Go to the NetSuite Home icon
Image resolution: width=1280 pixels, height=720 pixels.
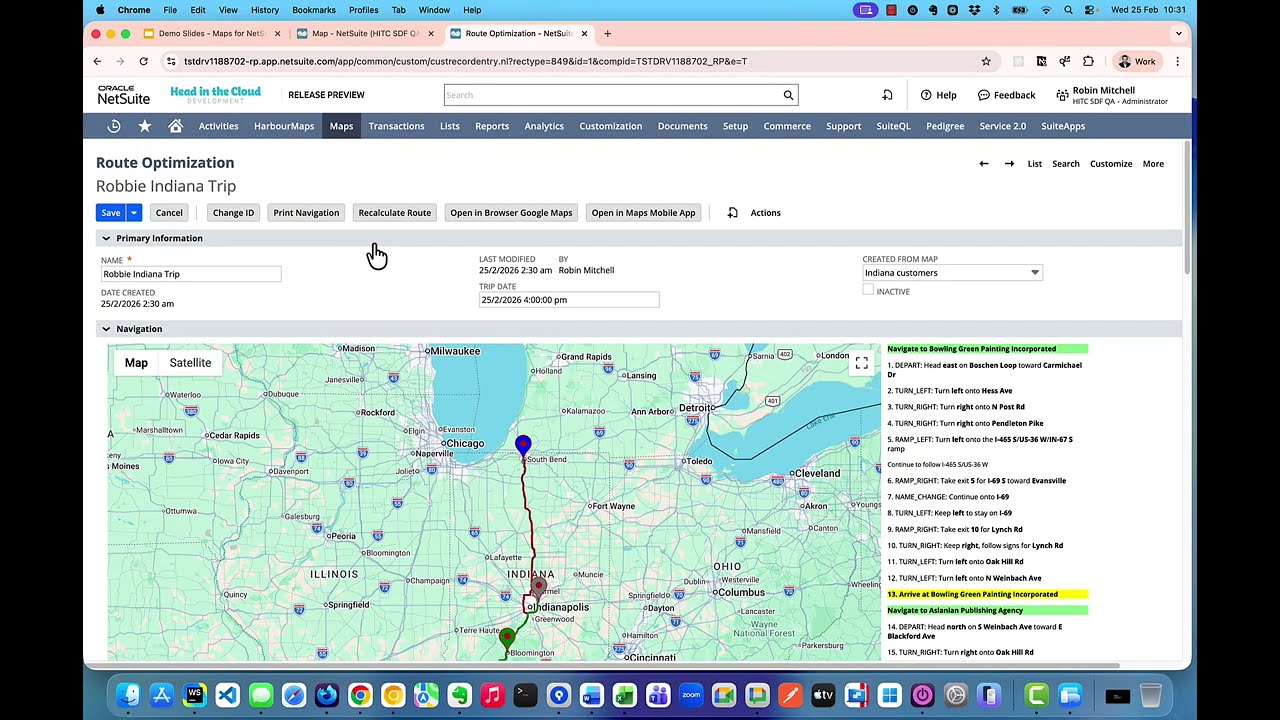click(x=176, y=126)
